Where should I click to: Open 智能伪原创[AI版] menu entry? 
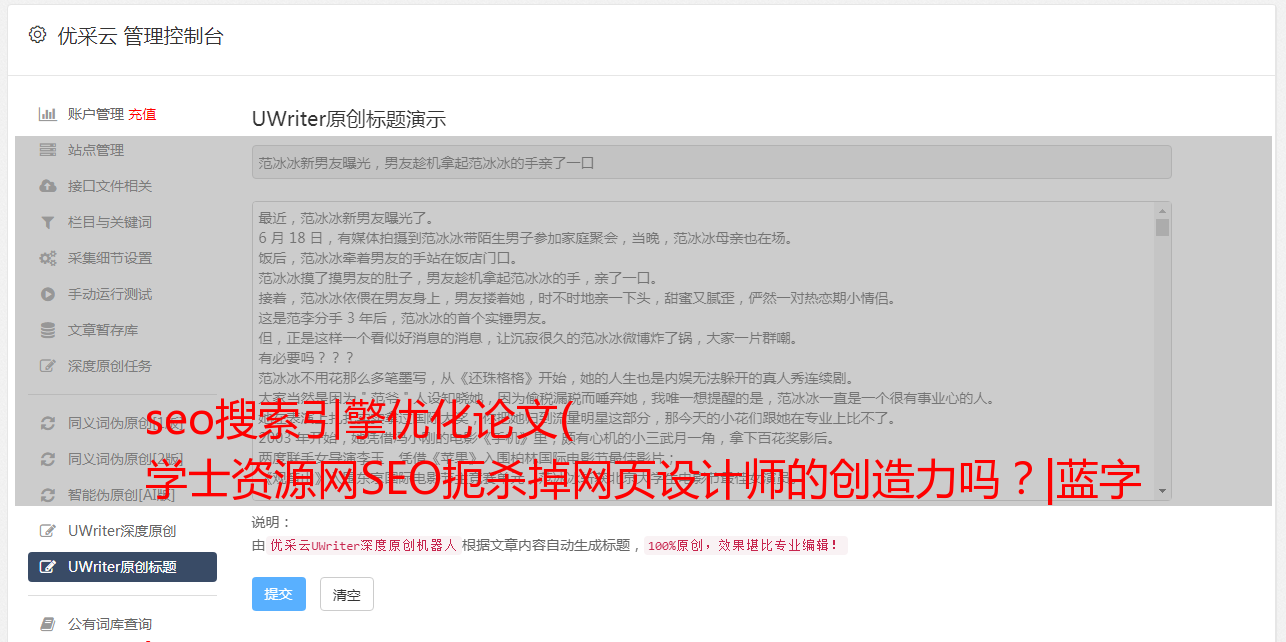click(122, 495)
